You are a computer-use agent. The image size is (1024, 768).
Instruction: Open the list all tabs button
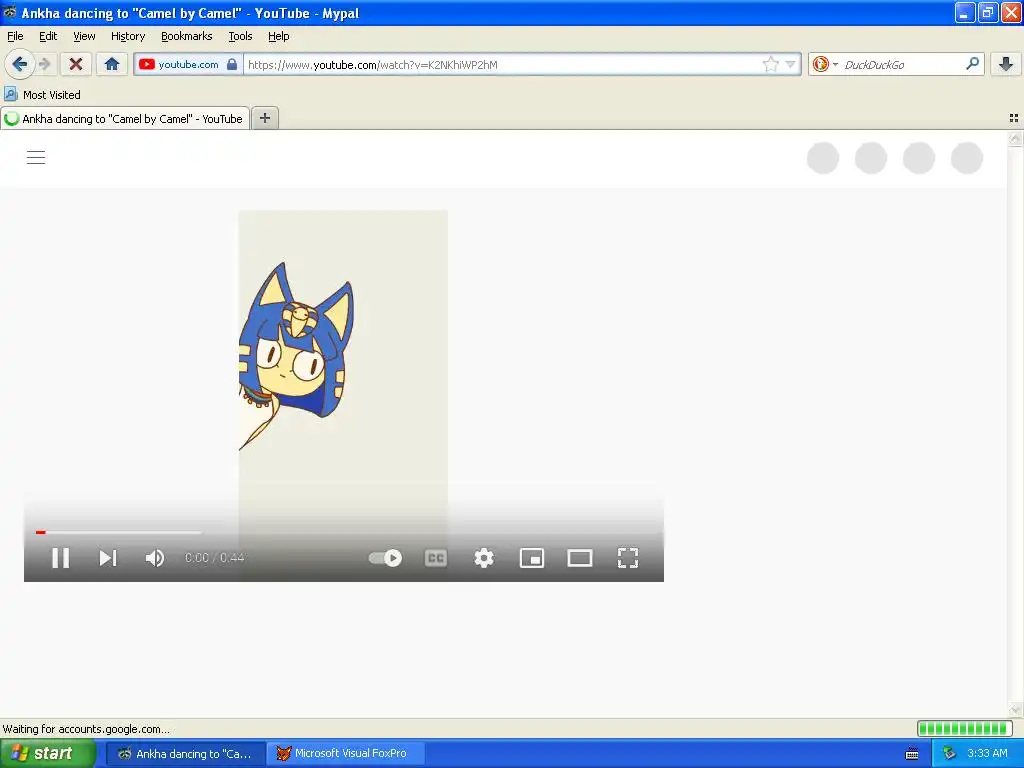tap(1014, 118)
